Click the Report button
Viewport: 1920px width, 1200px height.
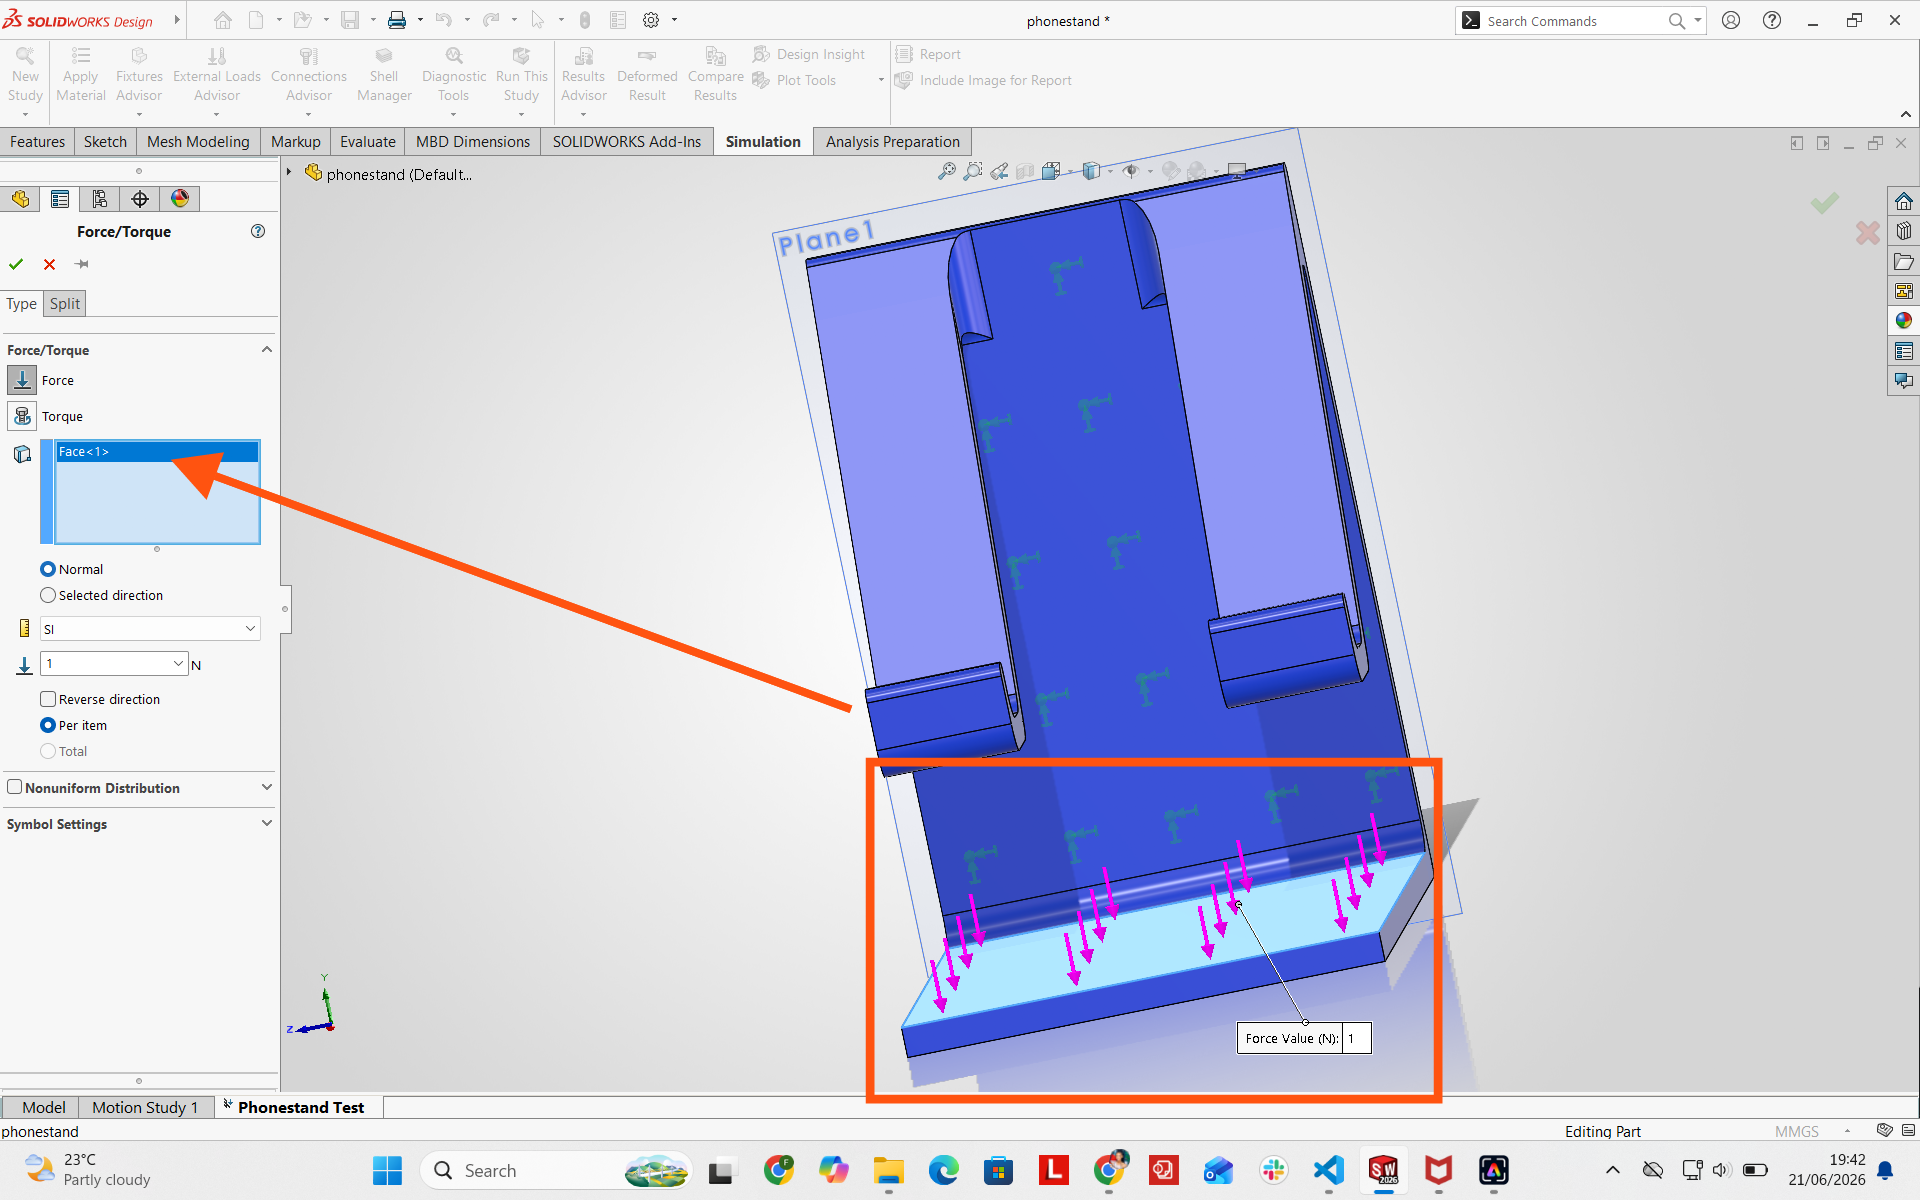tap(928, 54)
